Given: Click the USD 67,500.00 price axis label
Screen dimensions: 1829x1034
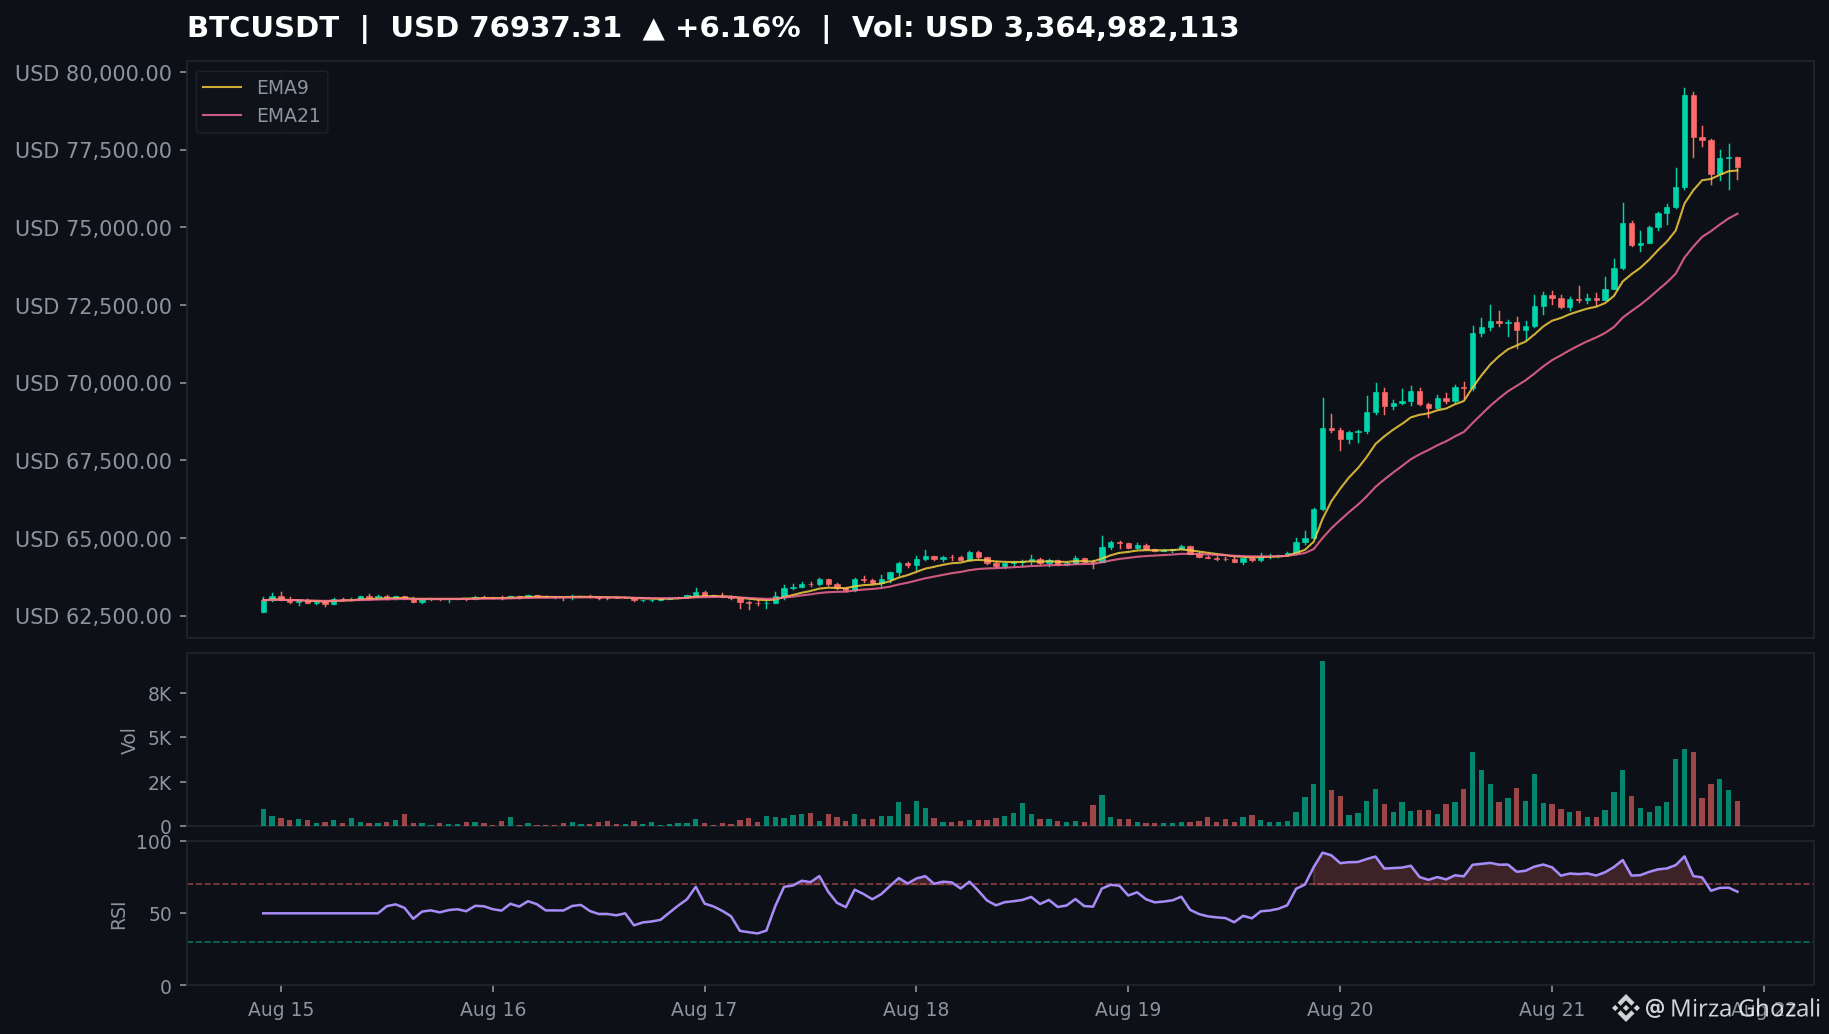Looking at the screenshot, I should (x=94, y=461).
